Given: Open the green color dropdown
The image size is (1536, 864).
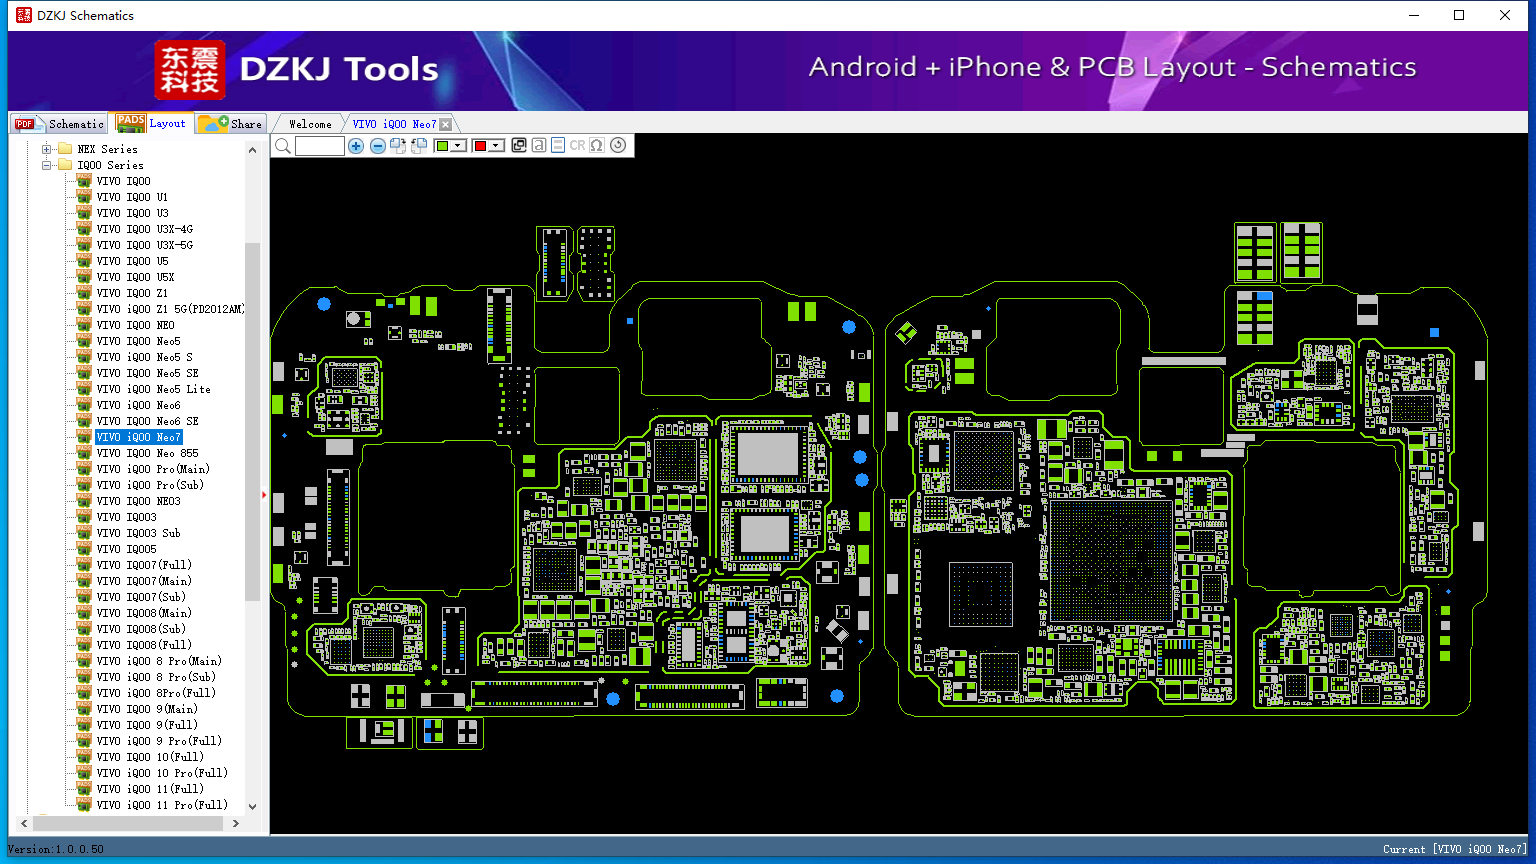Looking at the screenshot, I should tap(458, 146).
